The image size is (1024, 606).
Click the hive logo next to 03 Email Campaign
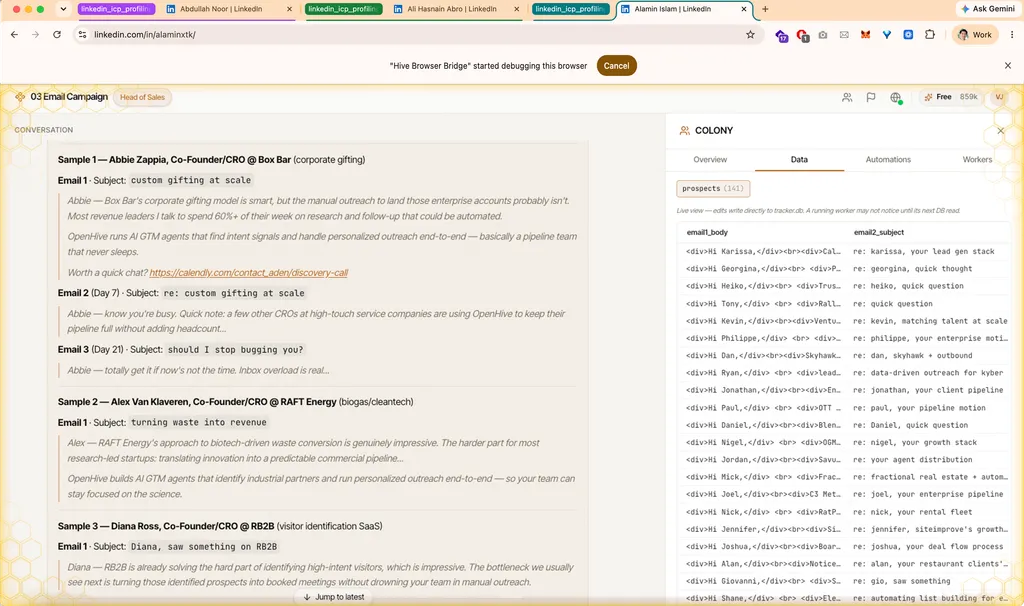[20, 97]
